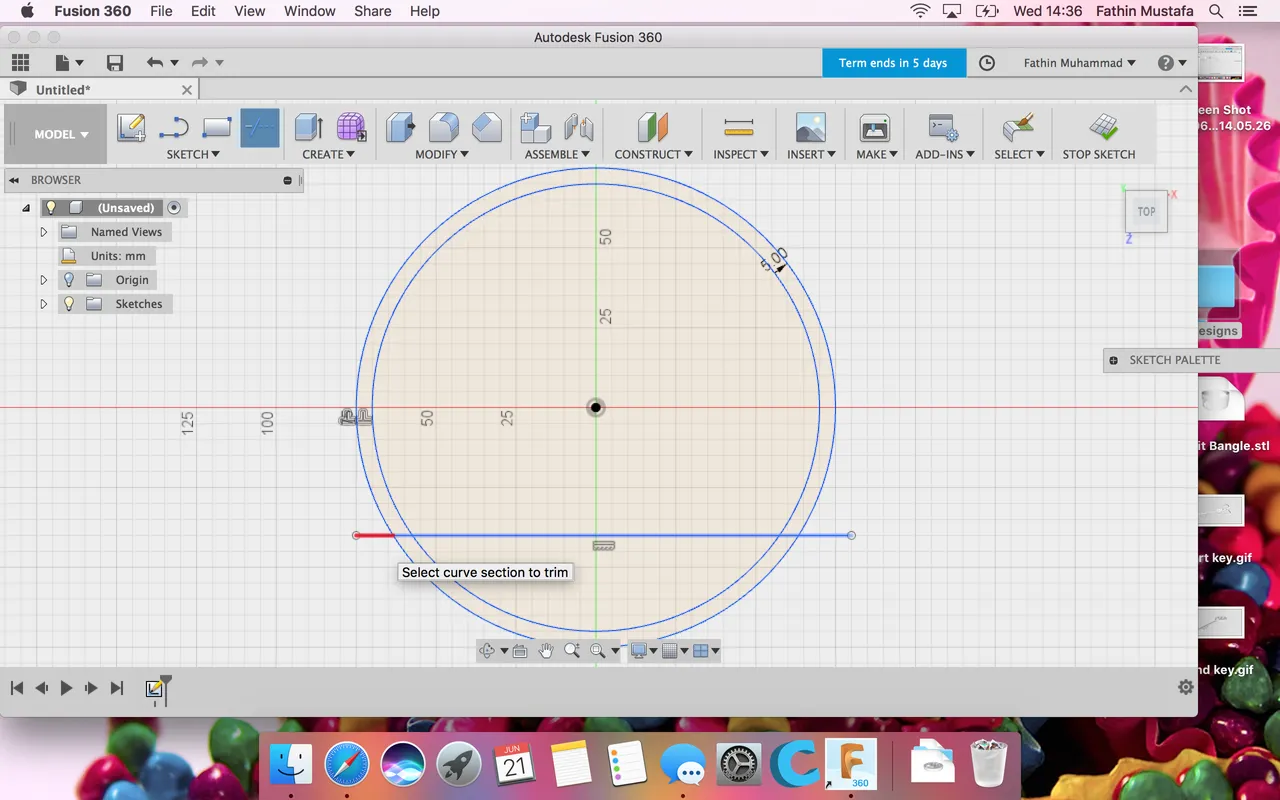Open the CONSTRUCT dropdown menu

coord(653,154)
